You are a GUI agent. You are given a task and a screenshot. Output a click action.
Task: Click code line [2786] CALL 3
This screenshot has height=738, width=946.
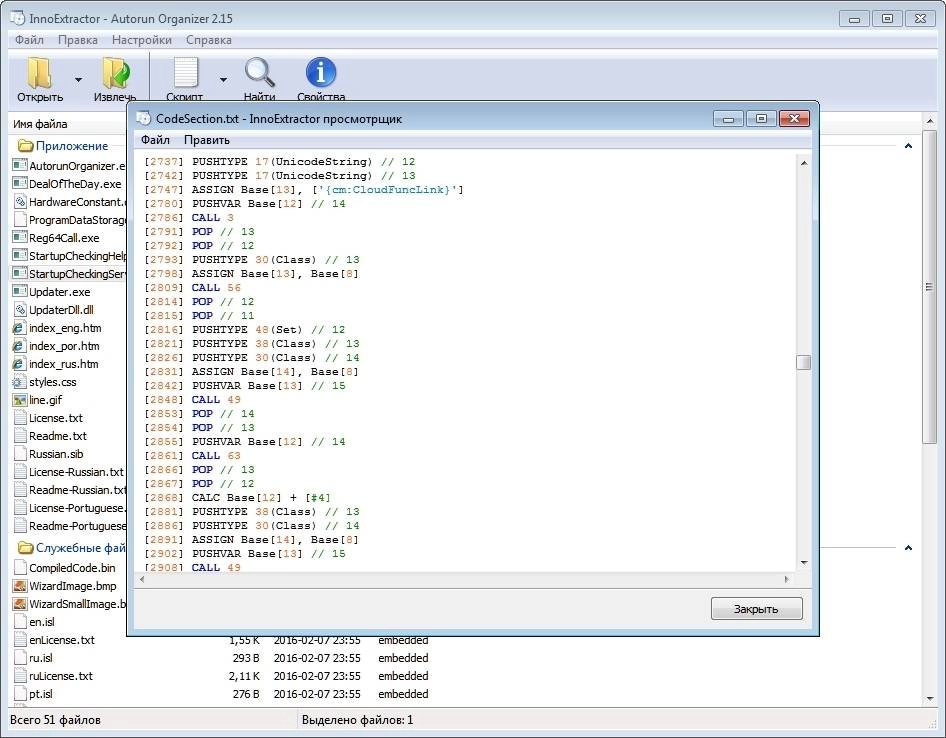click(189, 217)
